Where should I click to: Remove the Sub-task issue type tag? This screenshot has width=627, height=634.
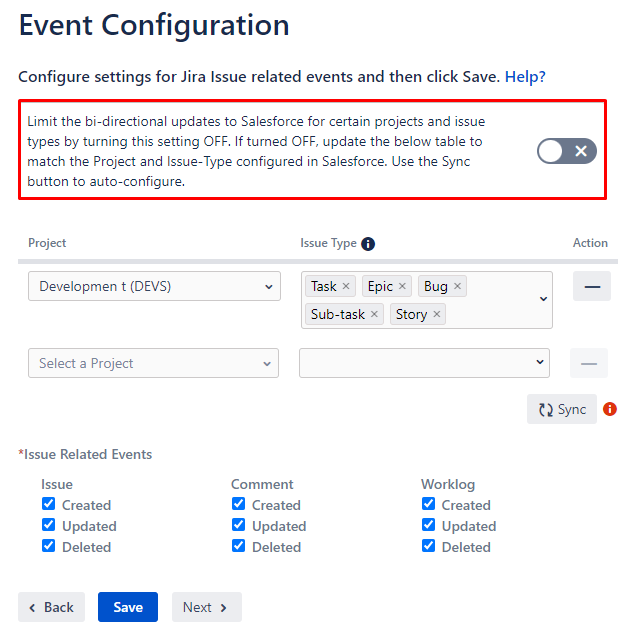tap(374, 314)
